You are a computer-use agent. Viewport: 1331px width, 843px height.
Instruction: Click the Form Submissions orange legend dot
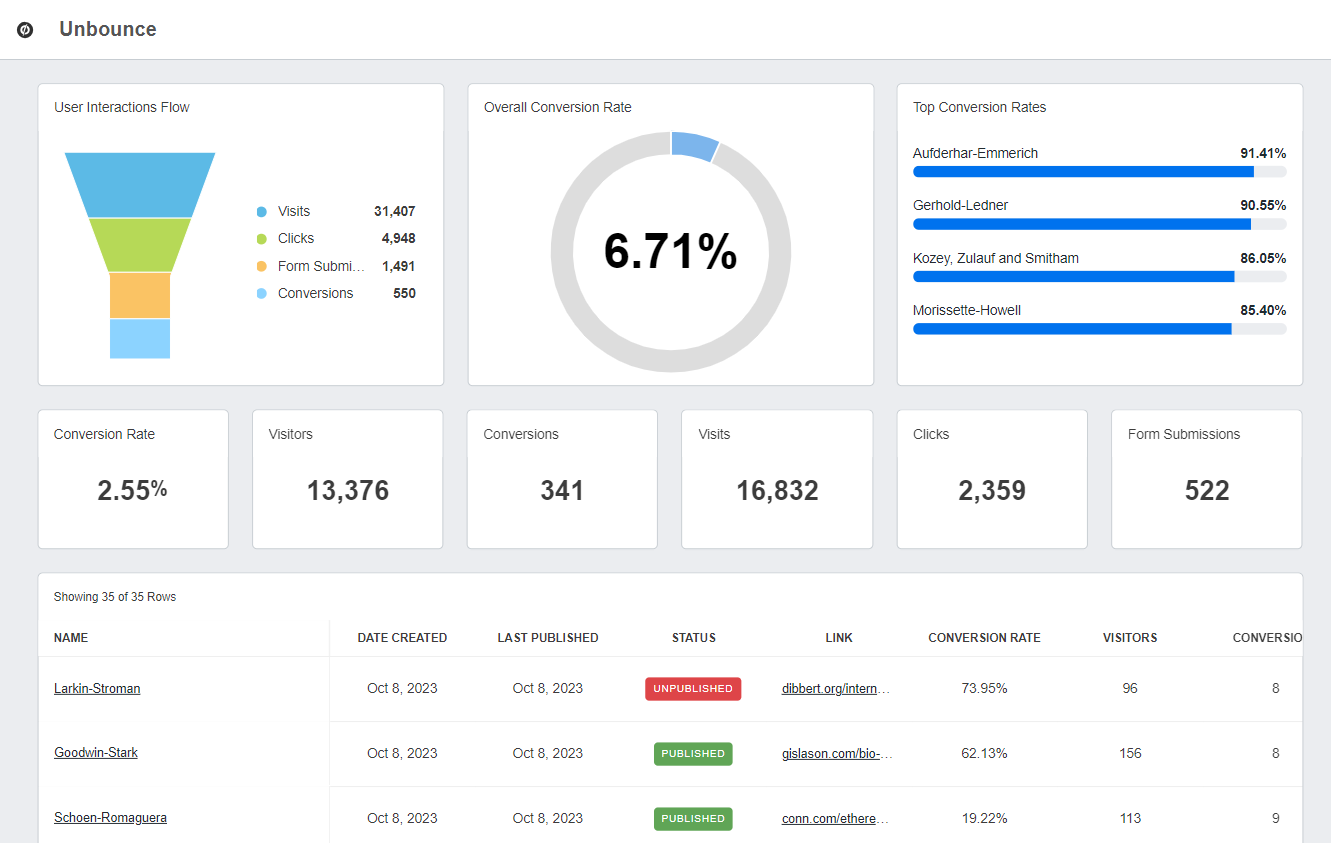262,267
